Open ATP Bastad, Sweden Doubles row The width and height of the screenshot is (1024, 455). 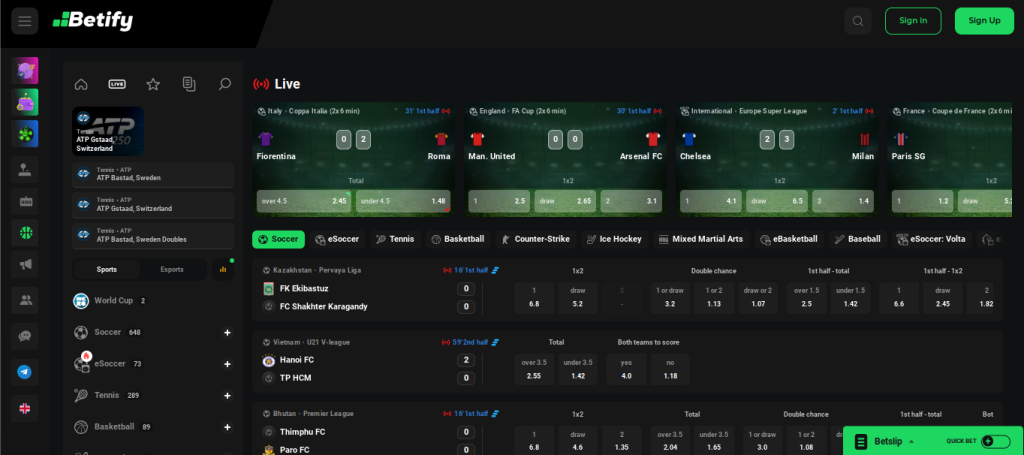click(153, 236)
